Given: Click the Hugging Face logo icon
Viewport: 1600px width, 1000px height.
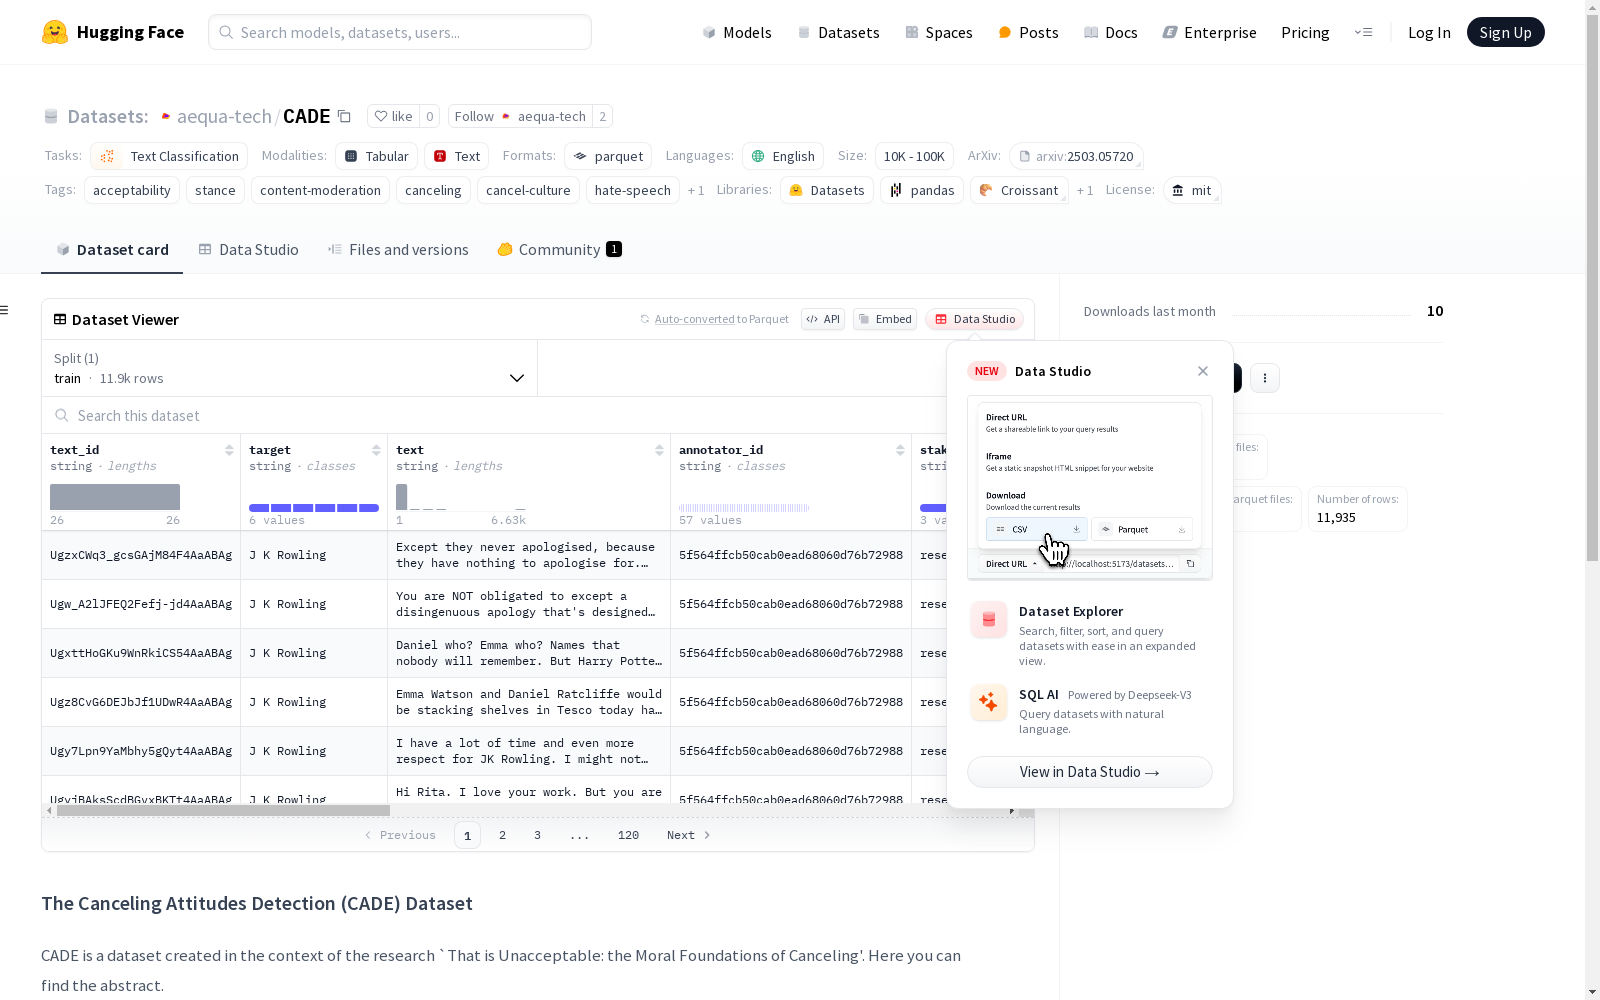Looking at the screenshot, I should pos(55,32).
